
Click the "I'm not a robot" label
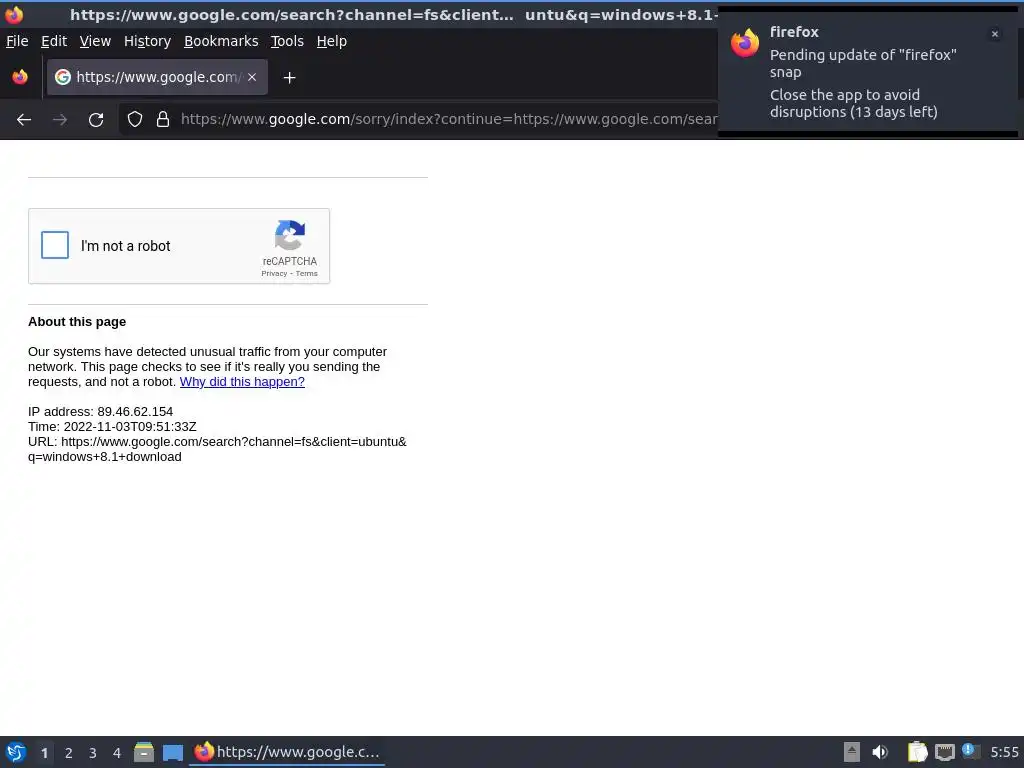[x=125, y=246]
